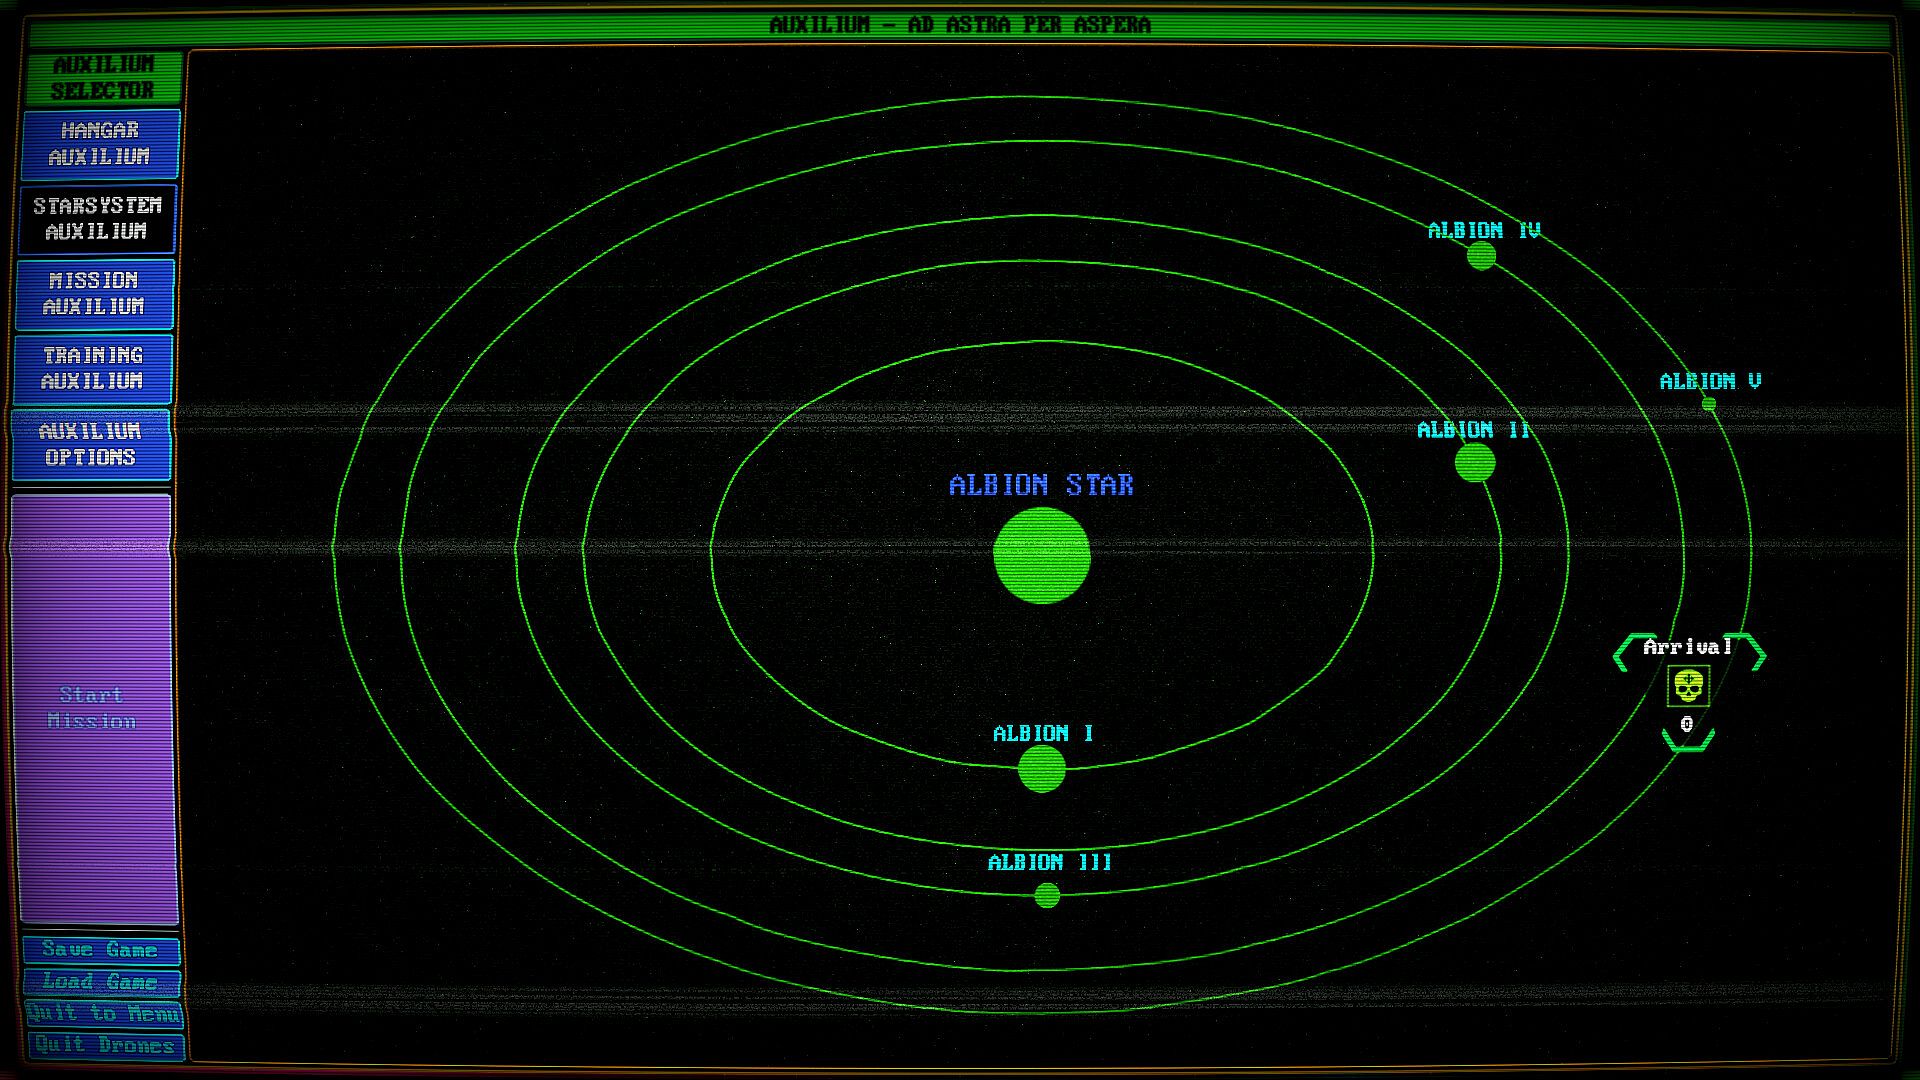The image size is (1920, 1080).
Task: Select the Albion II planet
Action: click(x=1474, y=463)
